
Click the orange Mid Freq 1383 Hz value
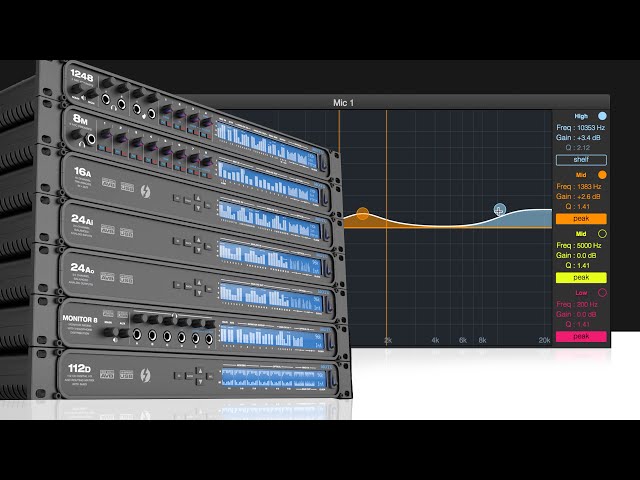click(580, 187)
